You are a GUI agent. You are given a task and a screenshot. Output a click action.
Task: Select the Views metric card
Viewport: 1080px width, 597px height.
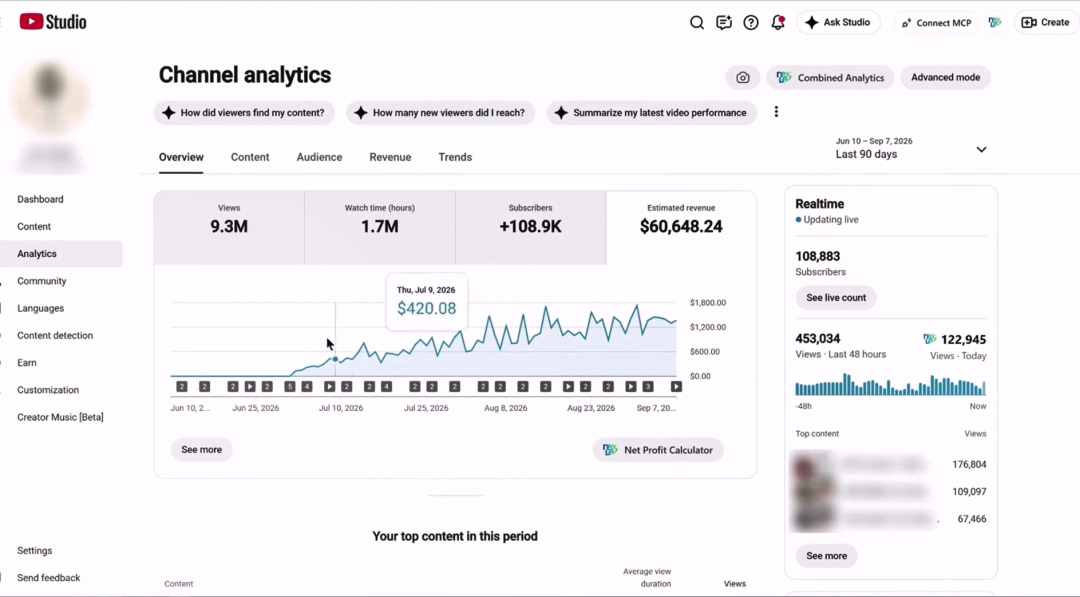[x=229, y=227]
